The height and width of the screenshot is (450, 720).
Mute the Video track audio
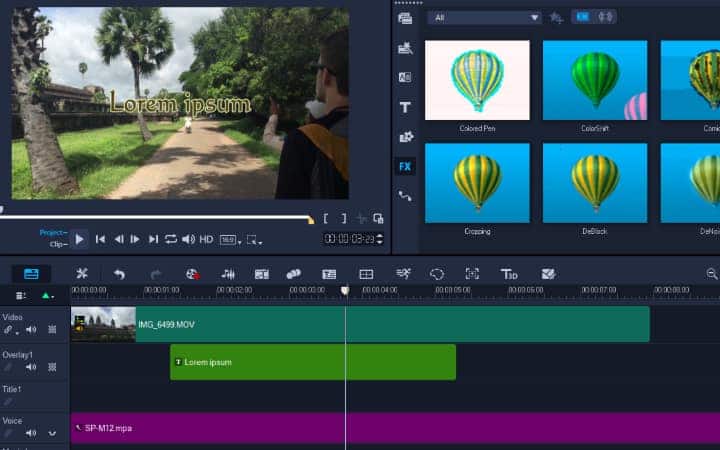coord(31,329)
